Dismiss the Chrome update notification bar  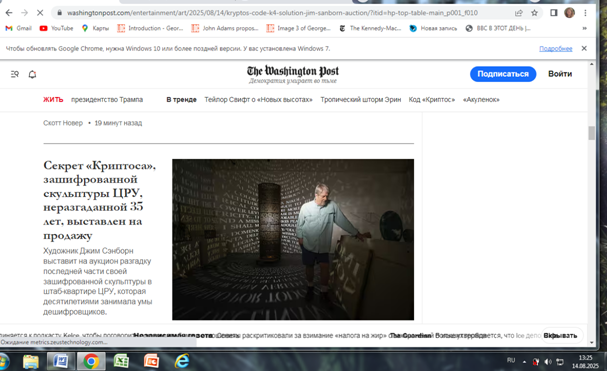click(584, 48)
